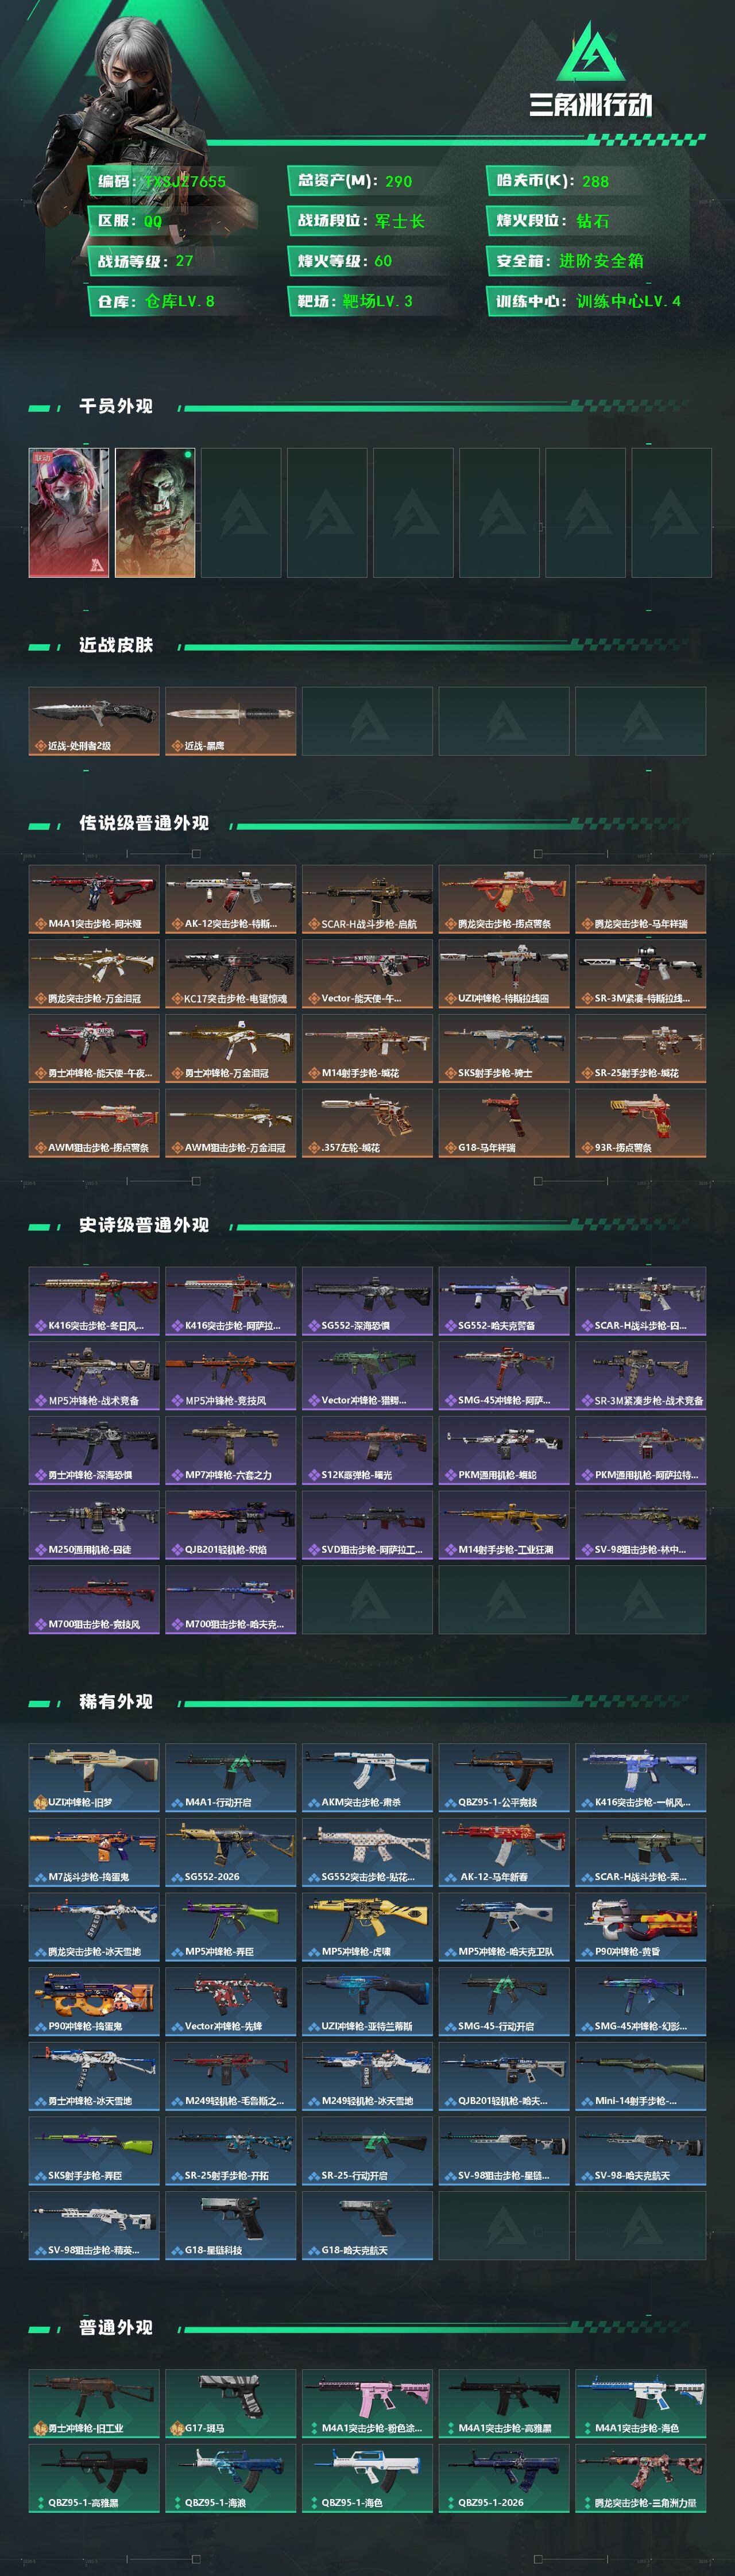
Task: Pick the M4A1突击步枪-粉色 pink rifle skin
Action: (x=367, y=2403)
